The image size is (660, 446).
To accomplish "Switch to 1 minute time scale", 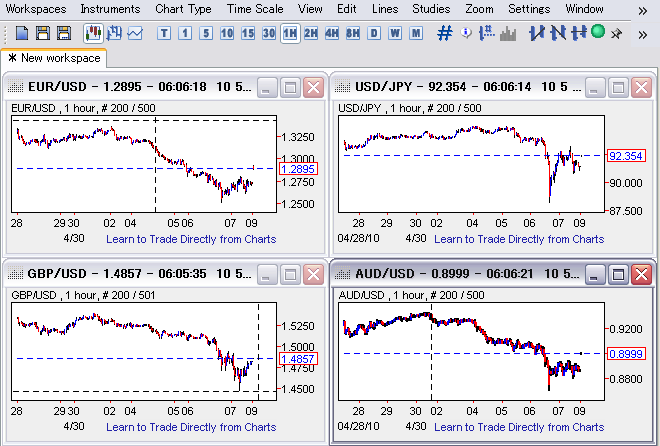I will pos(185,33).
